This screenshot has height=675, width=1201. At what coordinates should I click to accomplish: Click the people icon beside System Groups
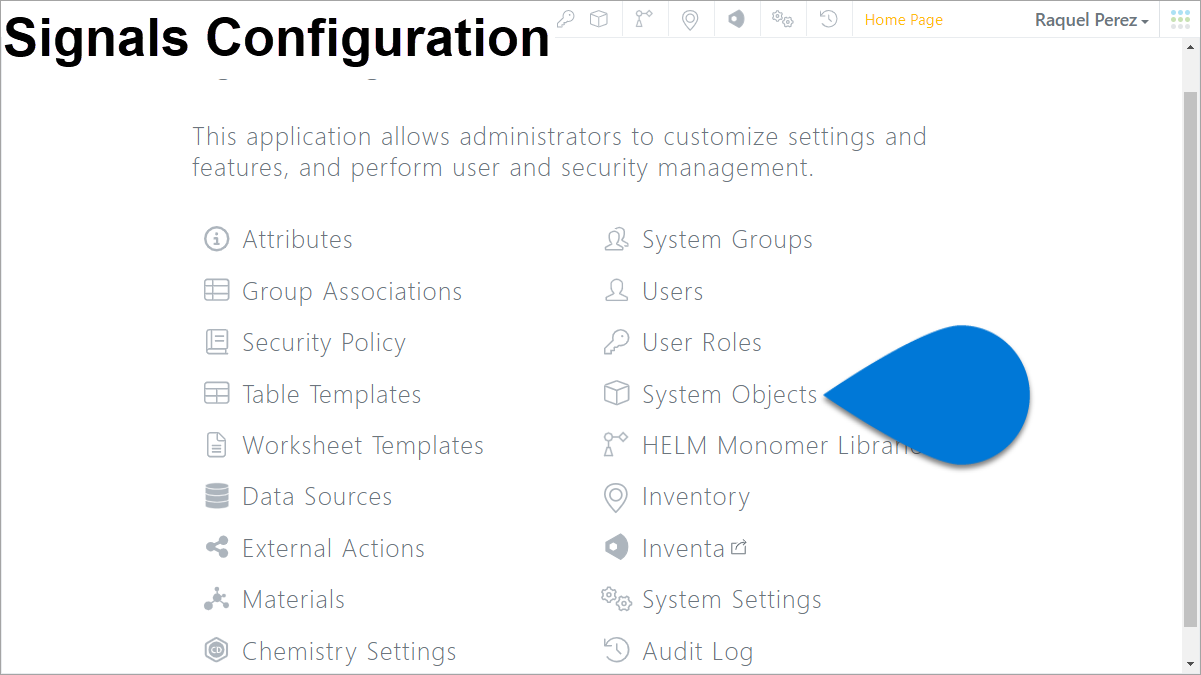pos(616,239)
